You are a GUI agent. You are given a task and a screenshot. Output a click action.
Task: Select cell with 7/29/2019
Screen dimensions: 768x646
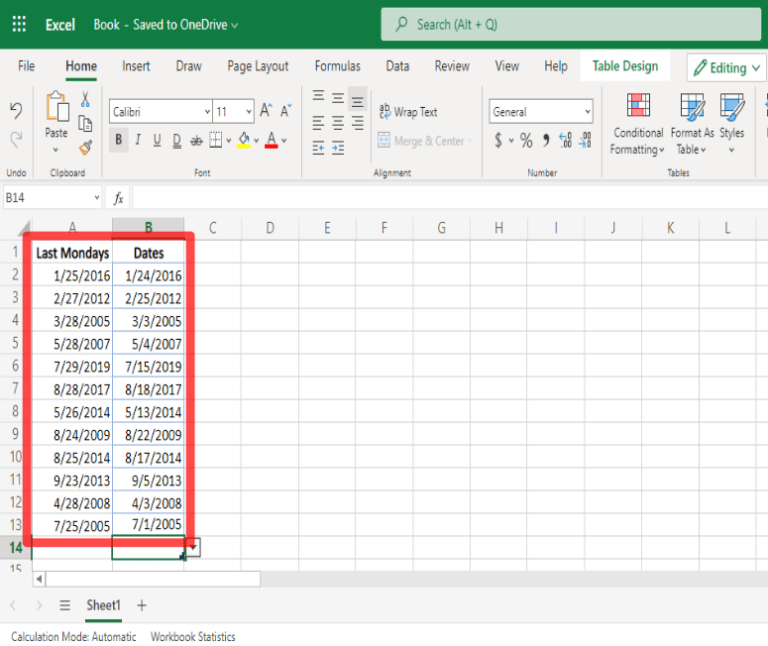coord(72,366)
